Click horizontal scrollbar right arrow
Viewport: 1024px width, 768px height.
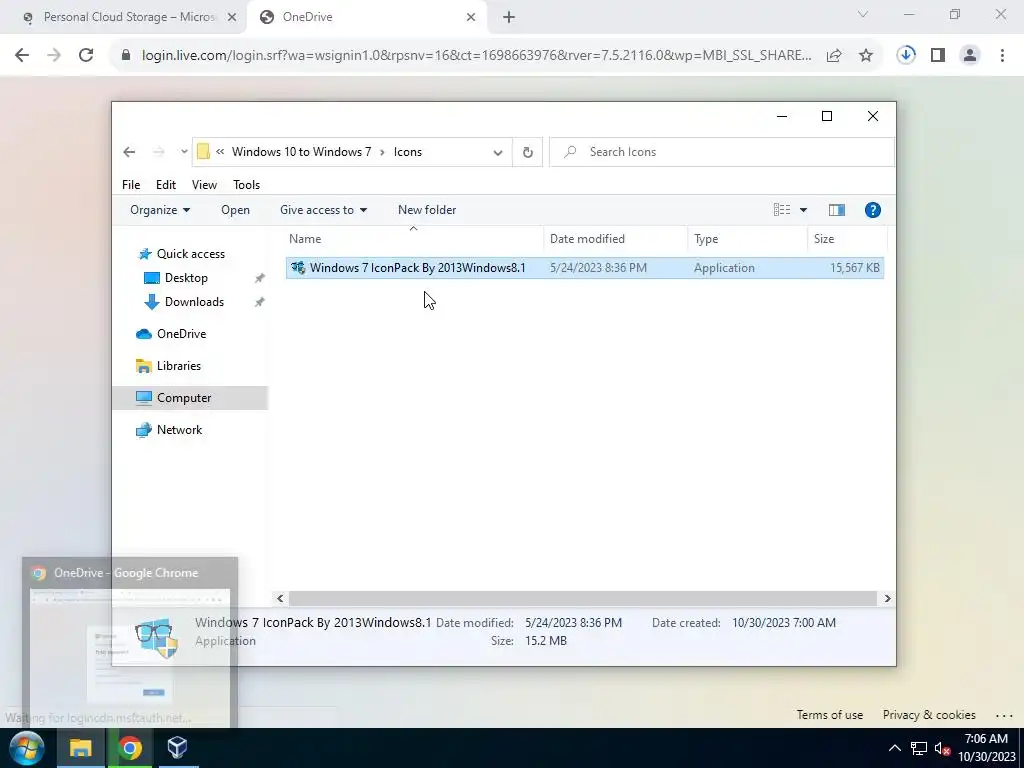pos(887,598)
